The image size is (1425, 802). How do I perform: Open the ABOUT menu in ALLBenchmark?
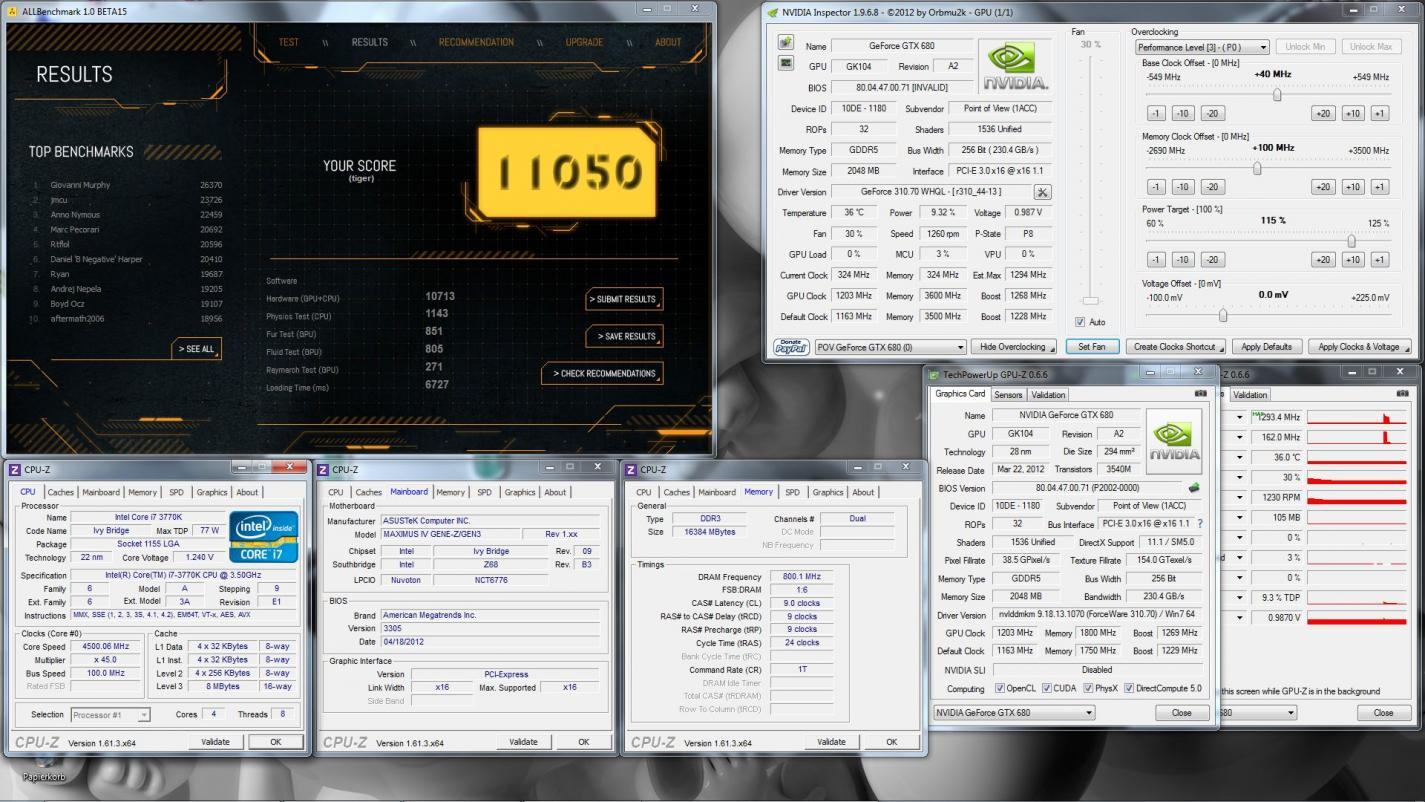(x=668, y=42)
